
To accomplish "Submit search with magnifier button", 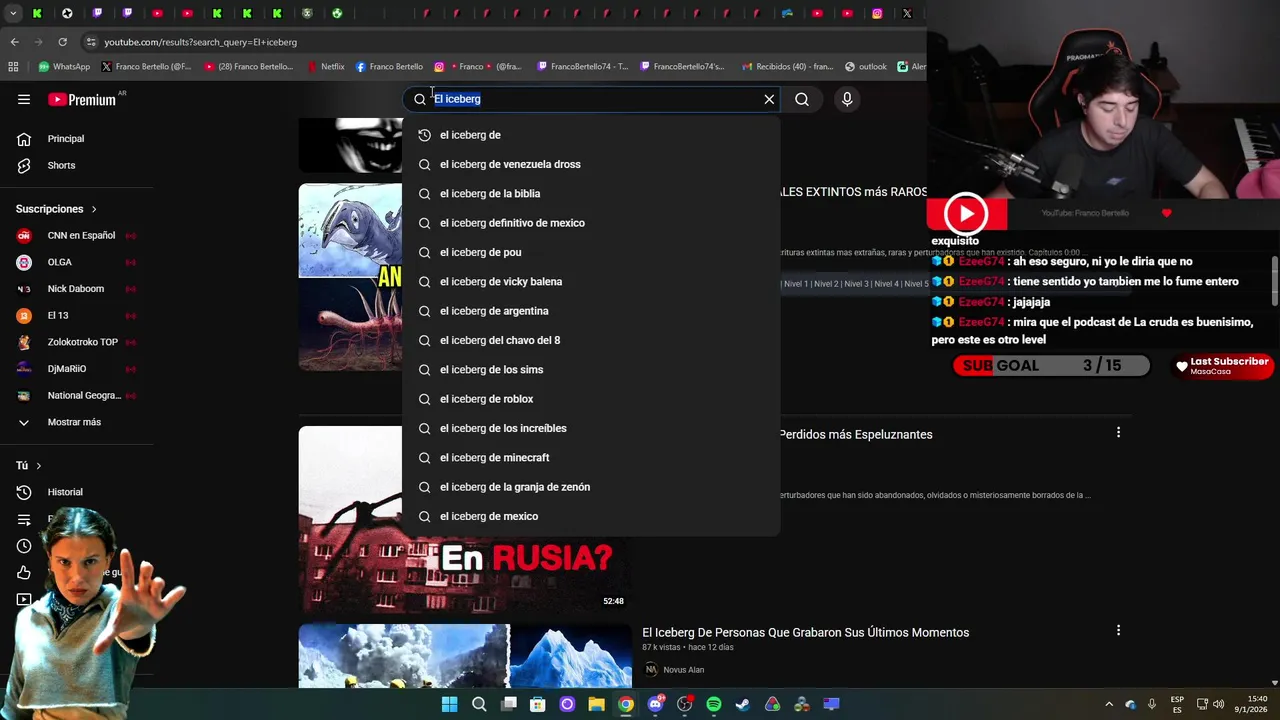I will click(802, 99).
